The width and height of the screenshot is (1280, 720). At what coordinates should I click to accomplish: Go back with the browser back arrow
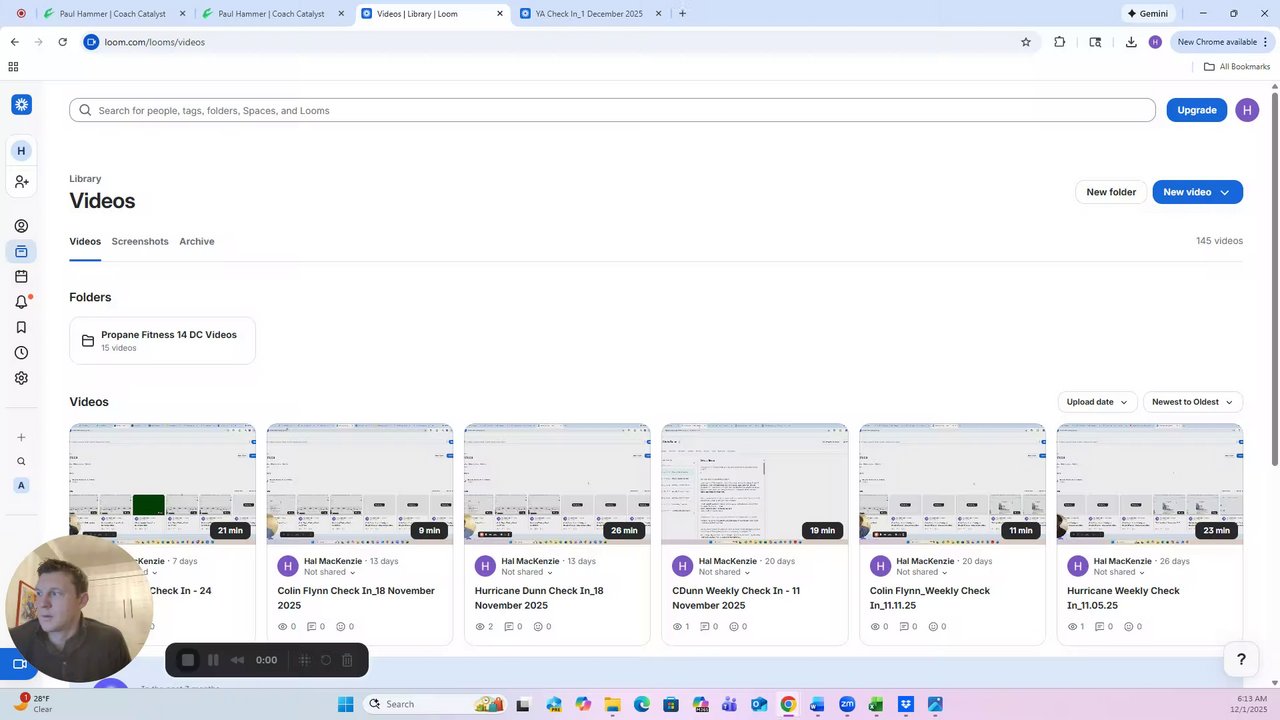pyautogui.click(x=14, y=42)
